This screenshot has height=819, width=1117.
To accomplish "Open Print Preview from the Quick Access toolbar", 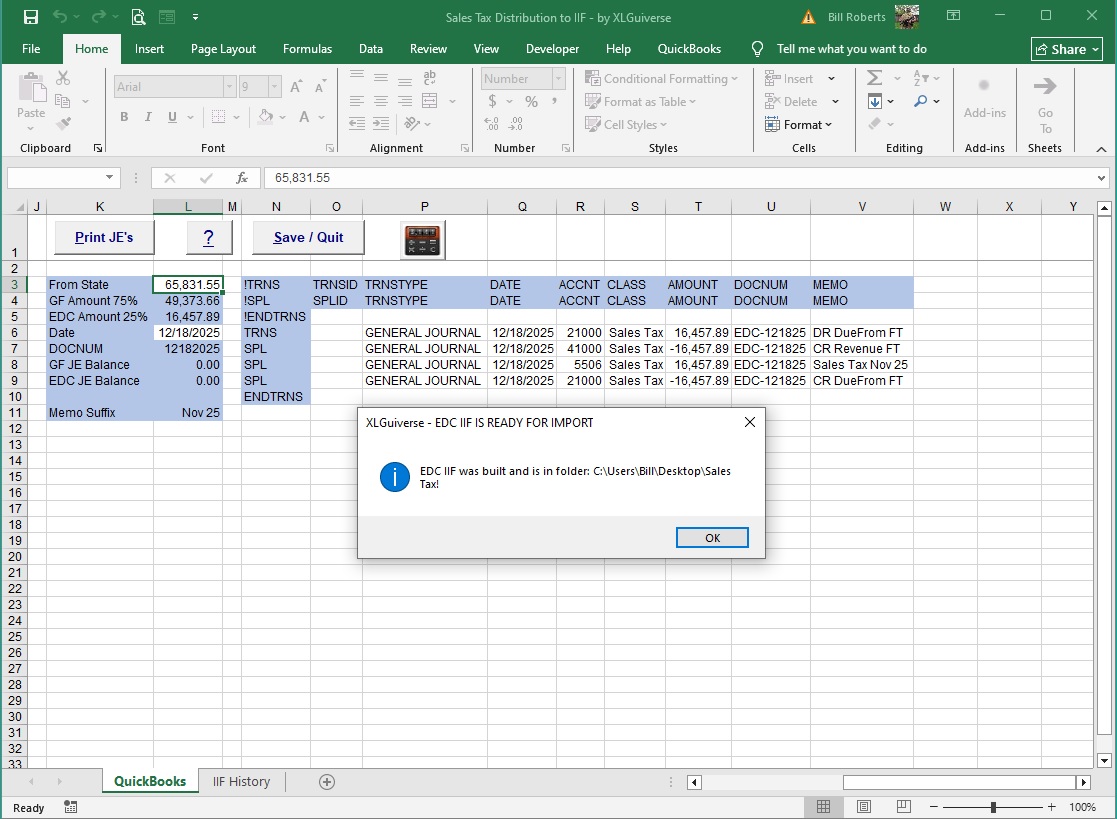I will (138, 17).
